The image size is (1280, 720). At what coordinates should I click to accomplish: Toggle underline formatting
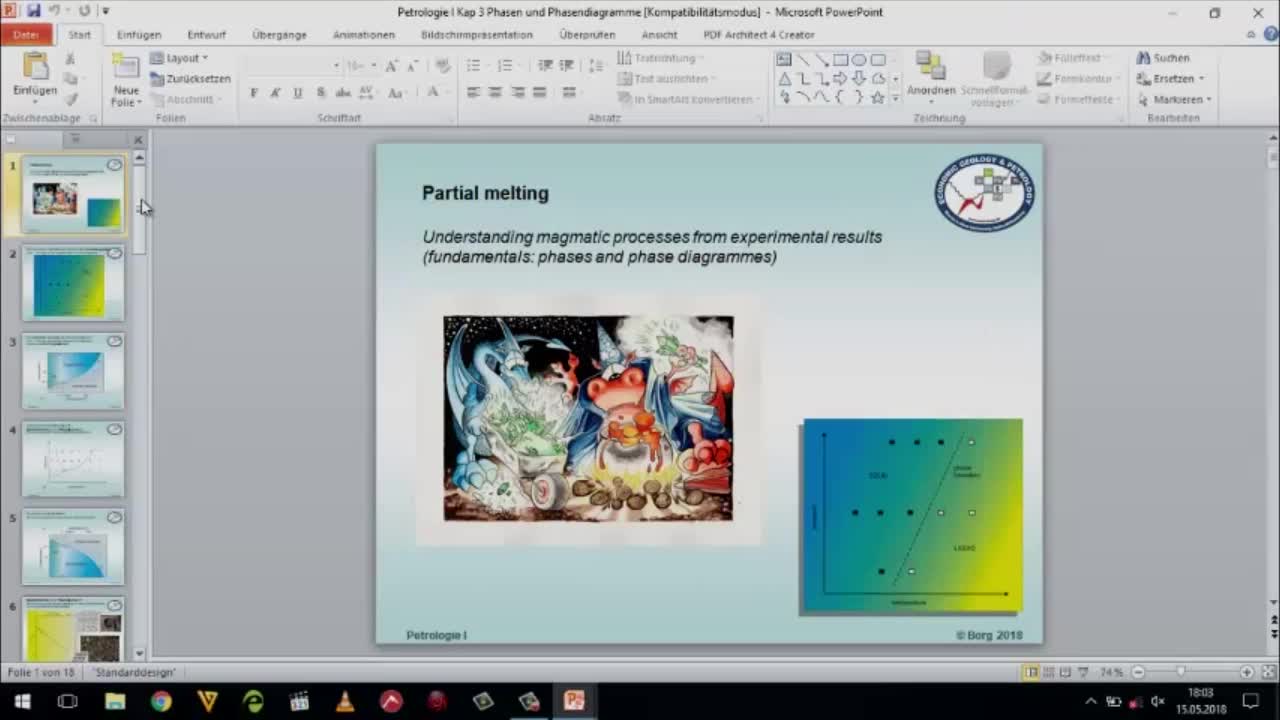tap(298, 93)
